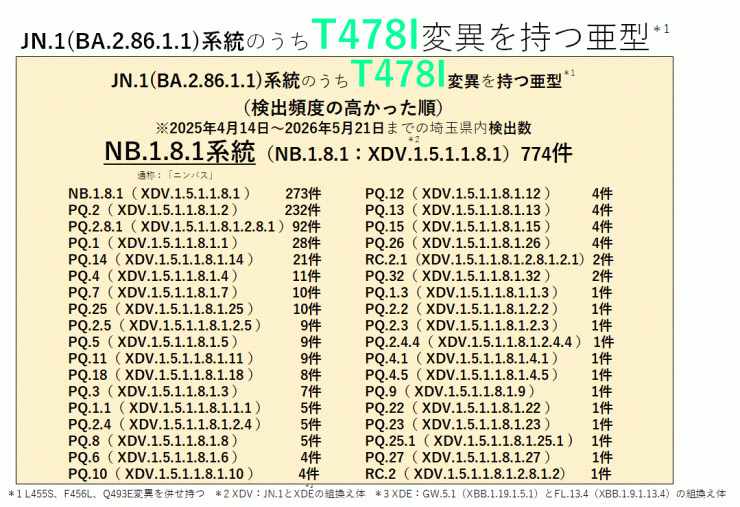Click the row 'PQ.9 (XDV.1.5.1.1.8.1.9)'
The image size is (740, 507).
pyautogui.click(x=488, y=391)
